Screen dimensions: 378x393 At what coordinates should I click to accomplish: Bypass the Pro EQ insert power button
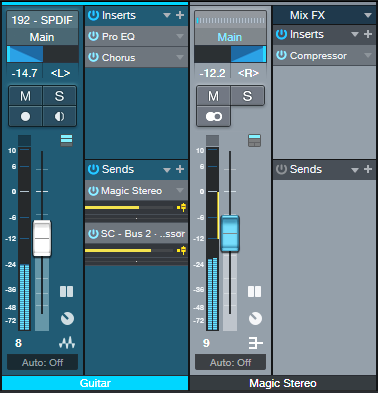coord(93,36)
